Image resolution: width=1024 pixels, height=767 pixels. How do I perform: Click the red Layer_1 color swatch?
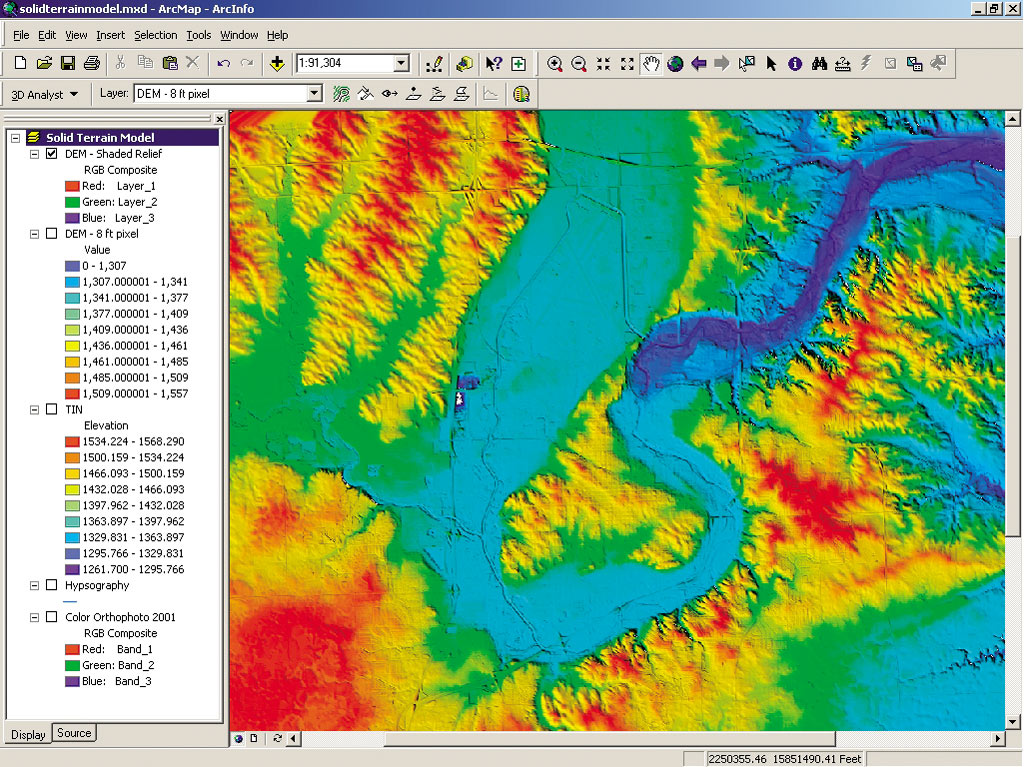[70, 186]
